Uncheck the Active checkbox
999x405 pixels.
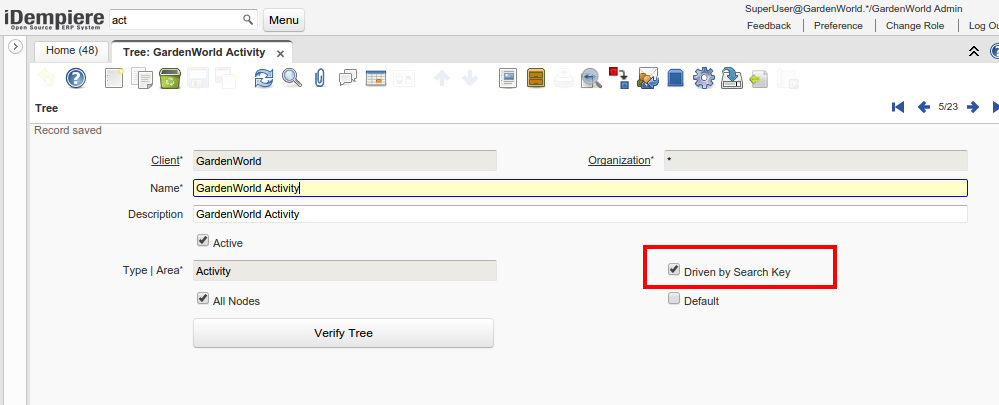203,241
